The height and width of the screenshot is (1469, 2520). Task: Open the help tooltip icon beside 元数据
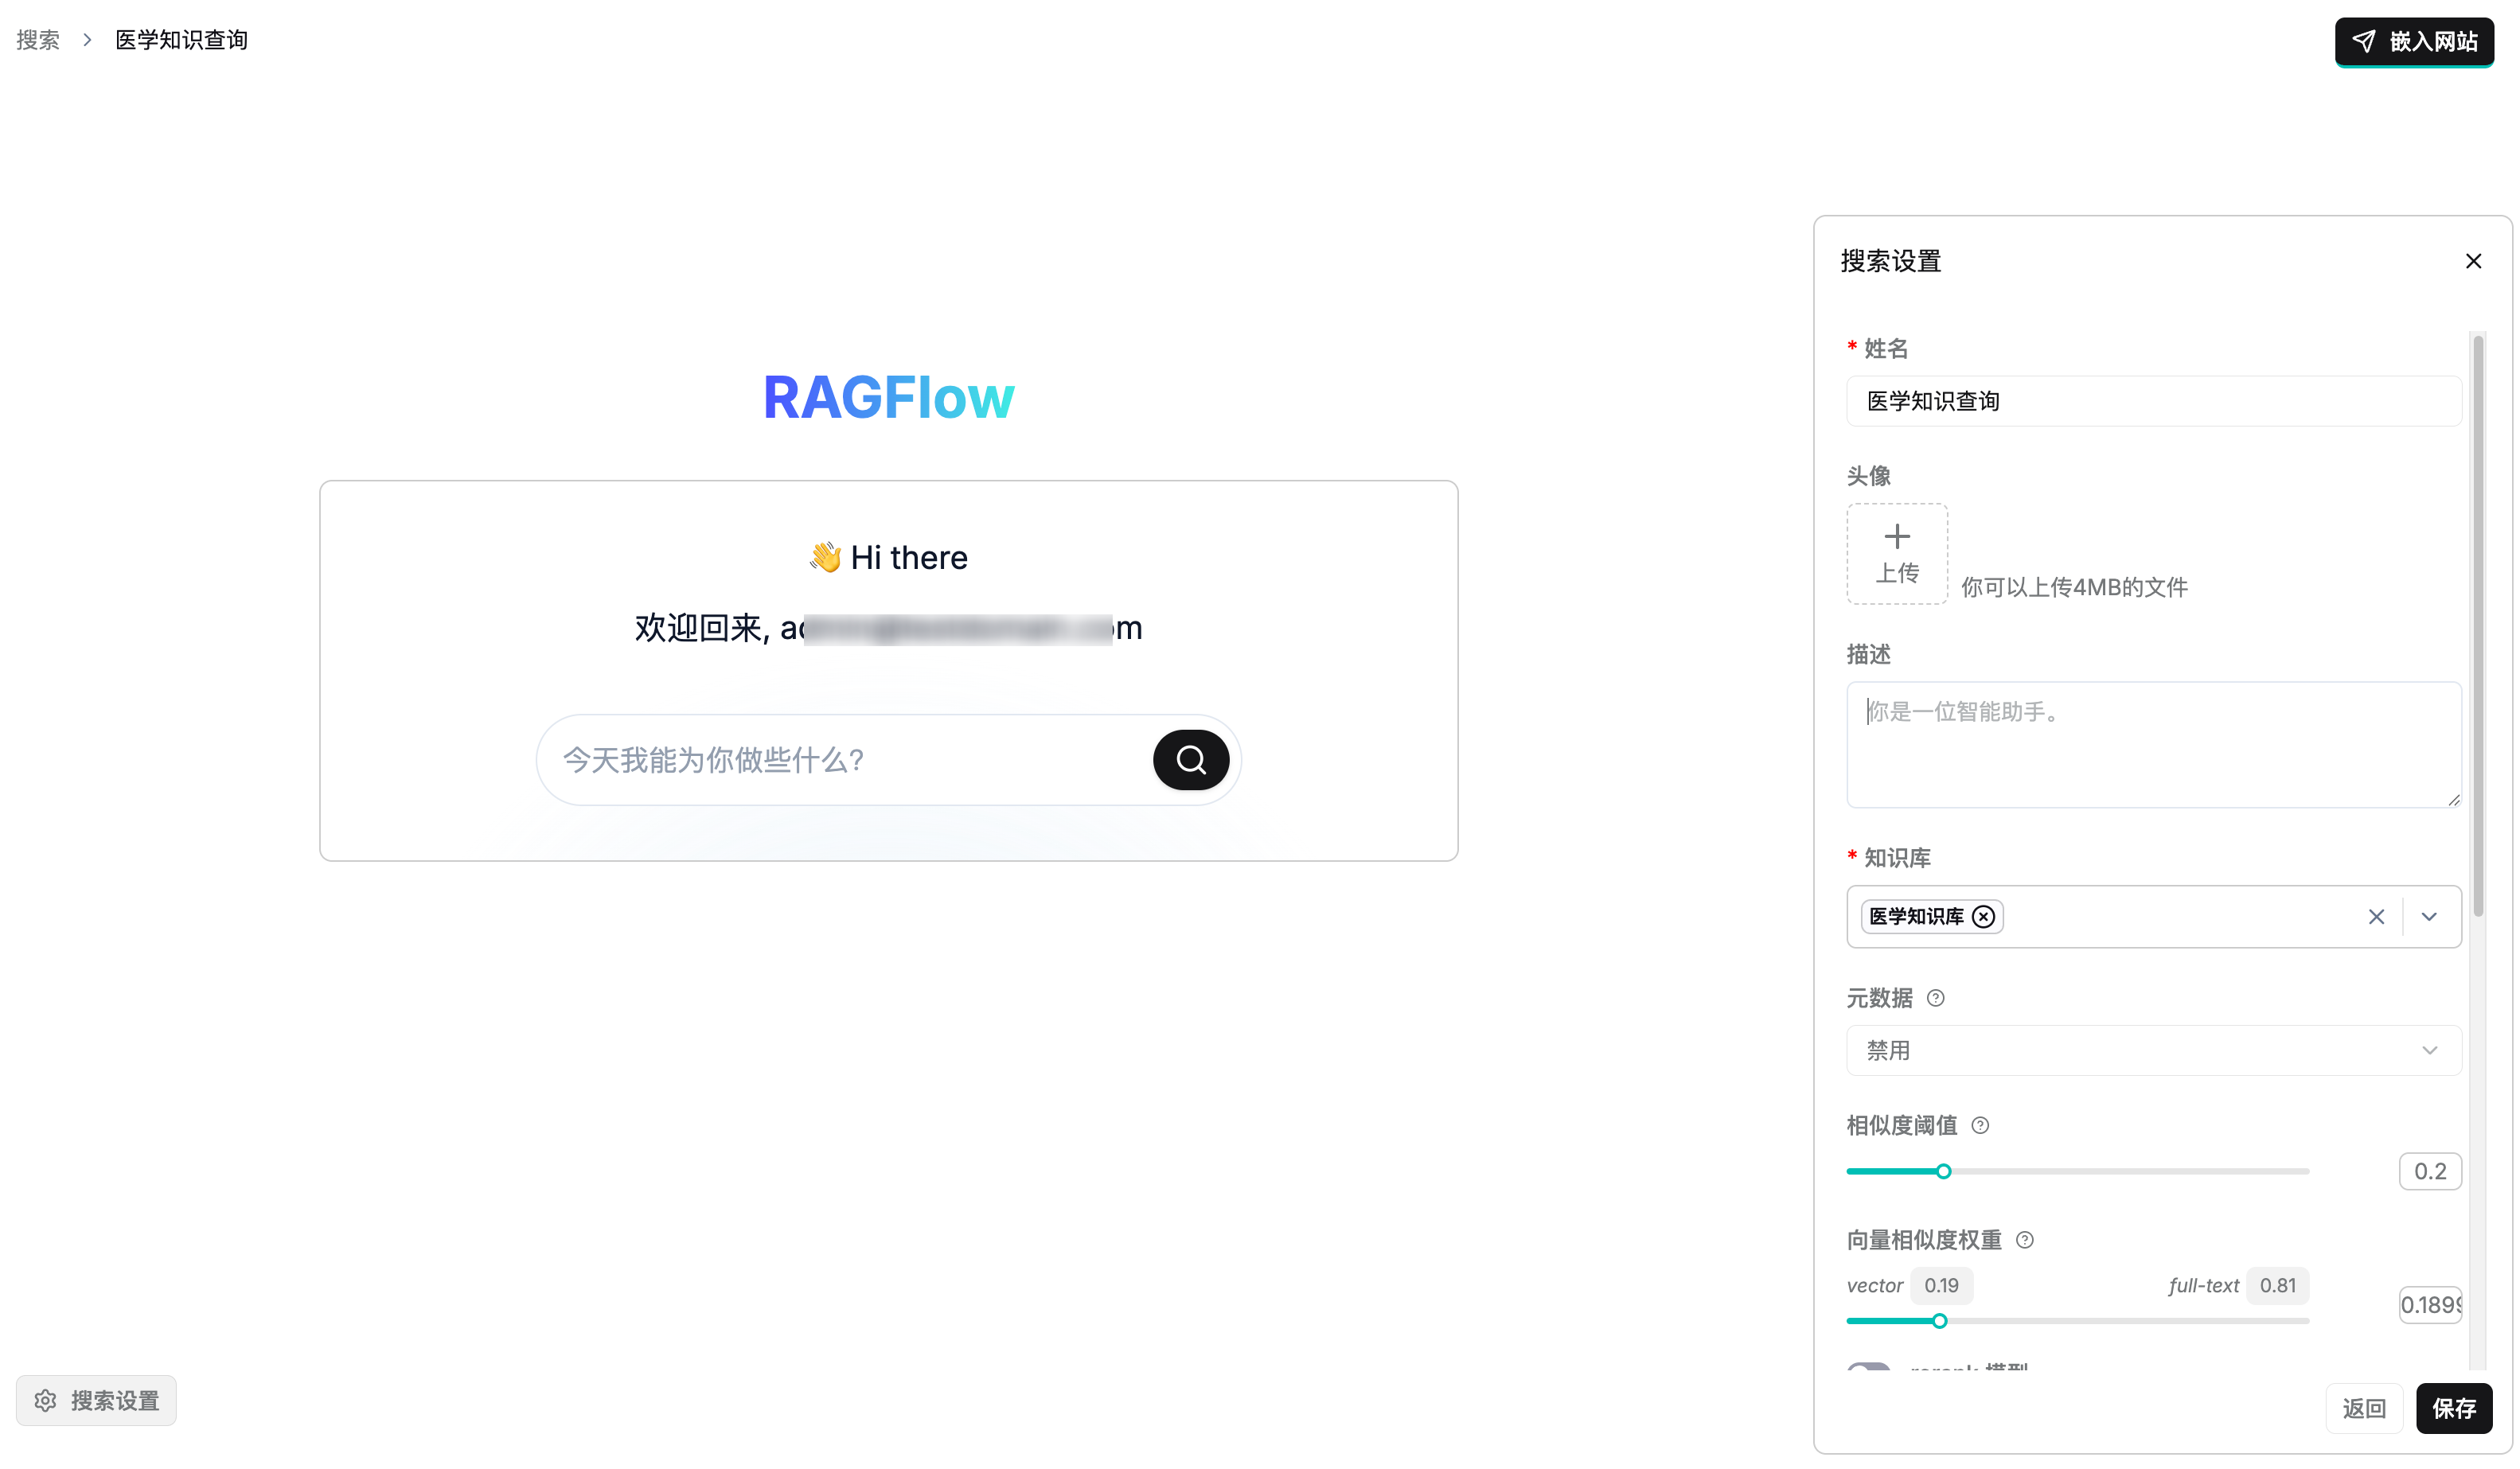pyautogui.click(x=1936, y=997)
